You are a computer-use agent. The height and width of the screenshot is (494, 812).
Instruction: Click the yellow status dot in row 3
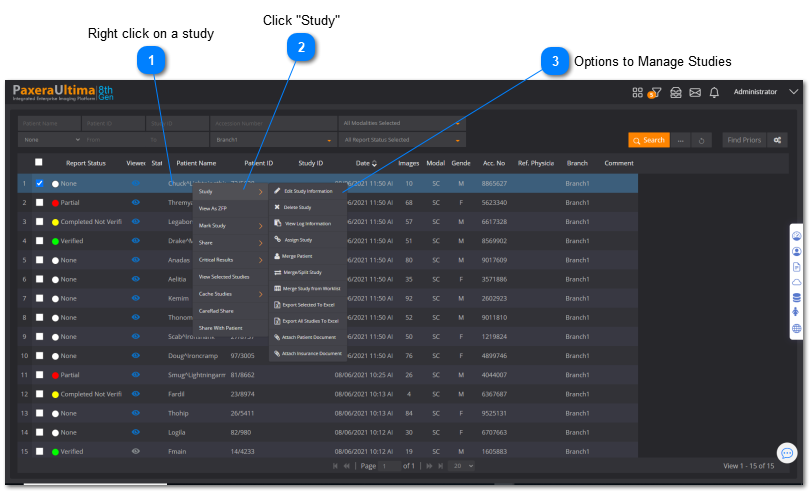[55, 222]
